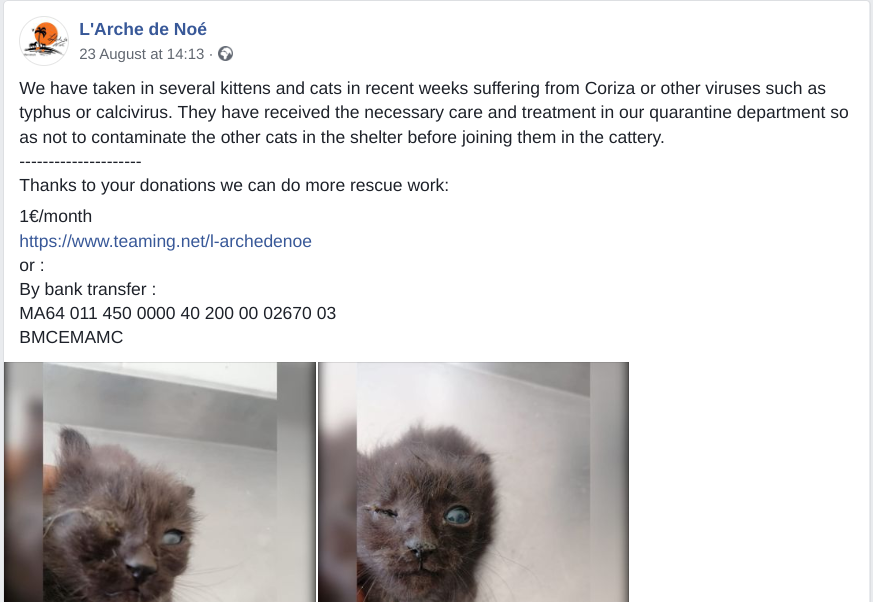Click the BMCEMAMC bank code
This screenshot has height=602, width=873.
[x=71, y=337]
